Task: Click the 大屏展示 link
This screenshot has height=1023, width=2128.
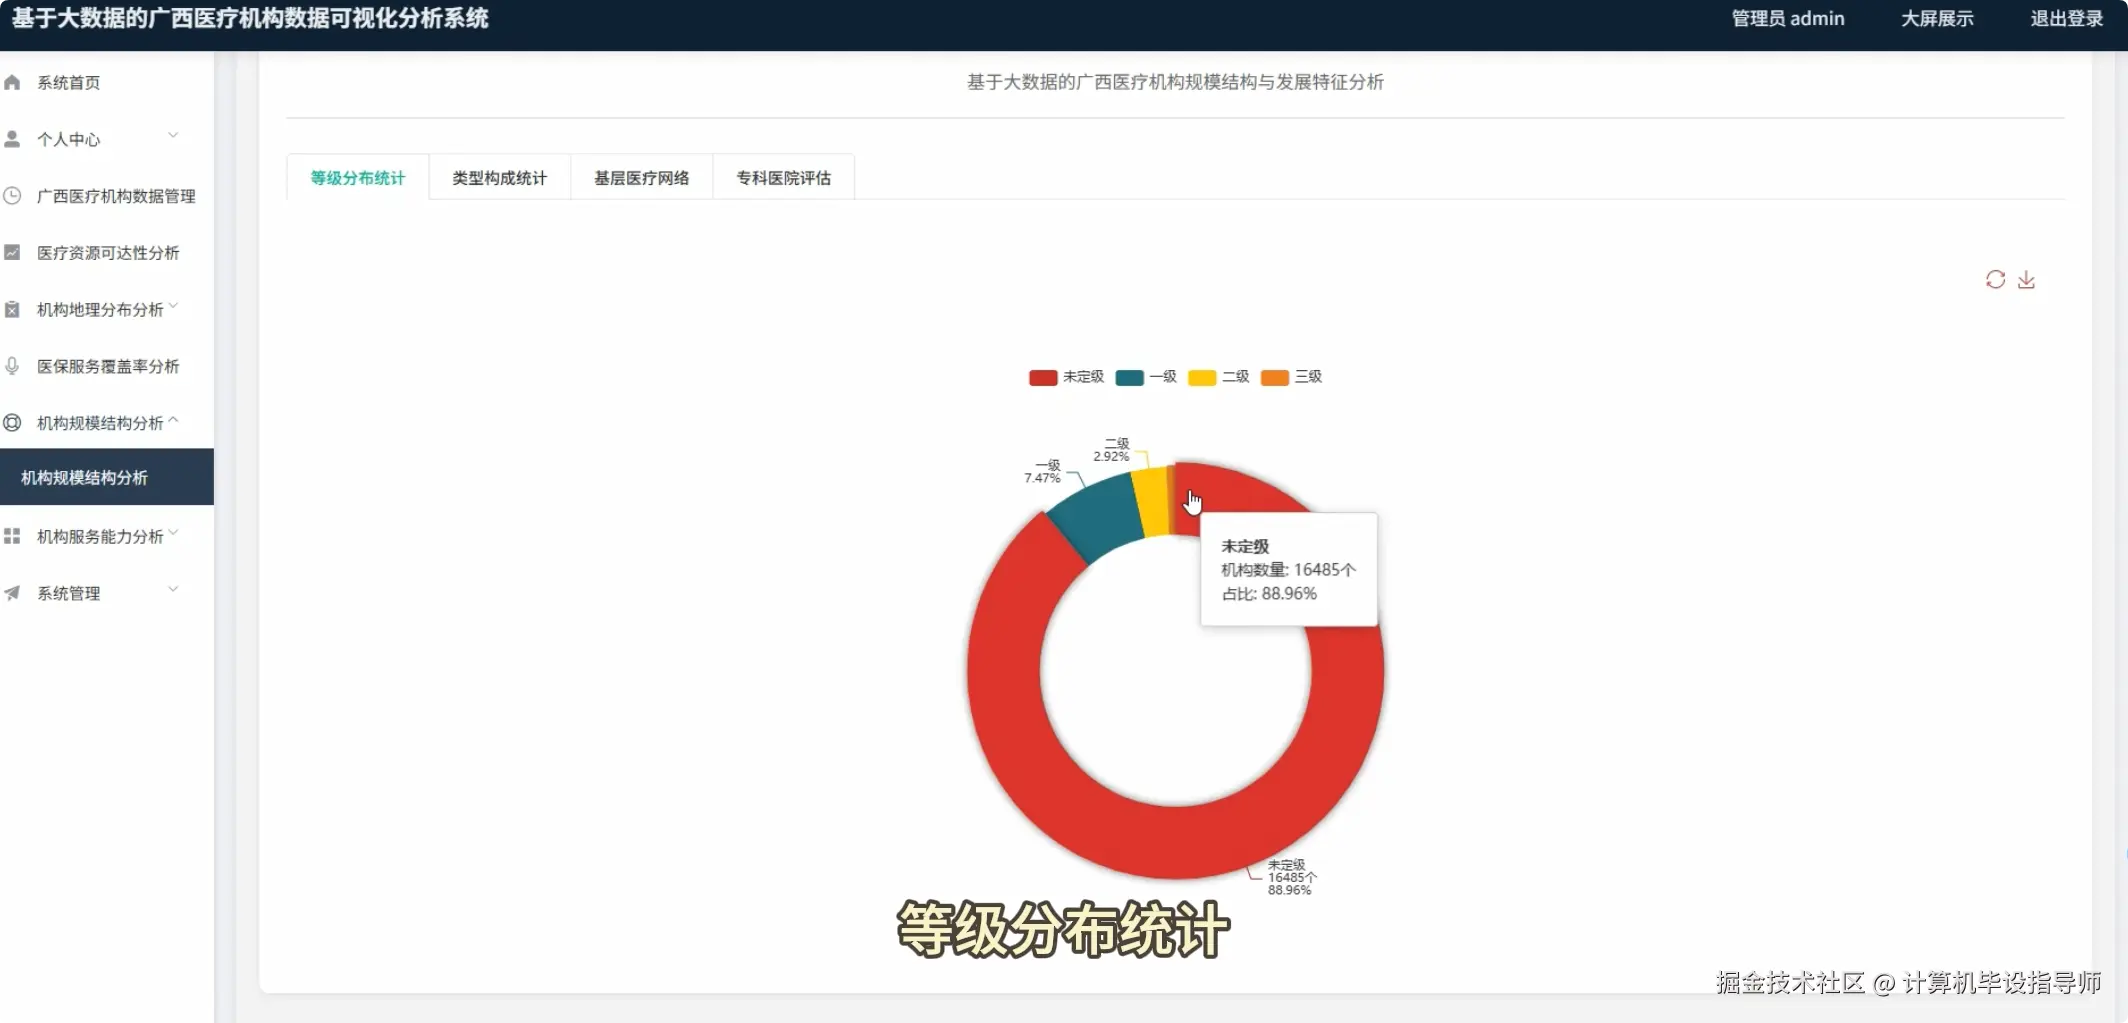Action: click(1937, 19)
